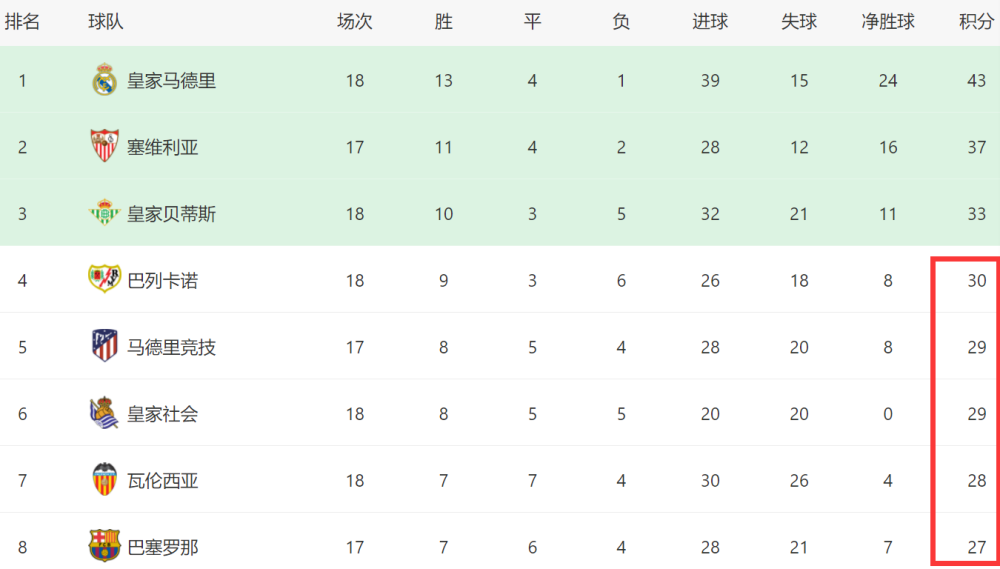The image size is (1000, 569).
Task: Click the Valencia bat crest icon
Action: click(104, 479)
